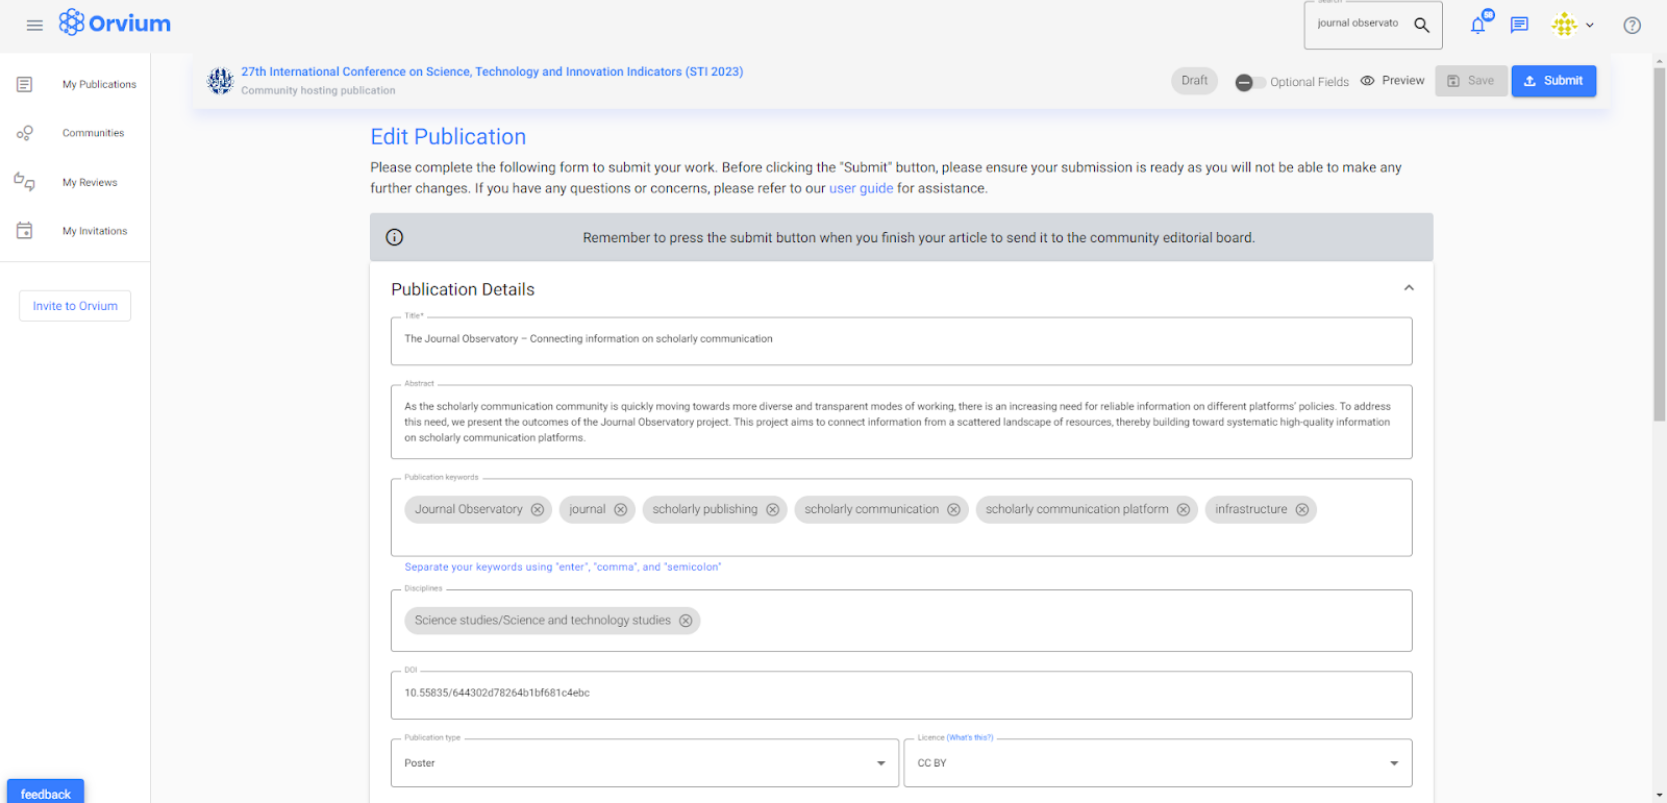Click the Communities sidebar icon
The image size is (1667, 803).
[x=25, y=133]
